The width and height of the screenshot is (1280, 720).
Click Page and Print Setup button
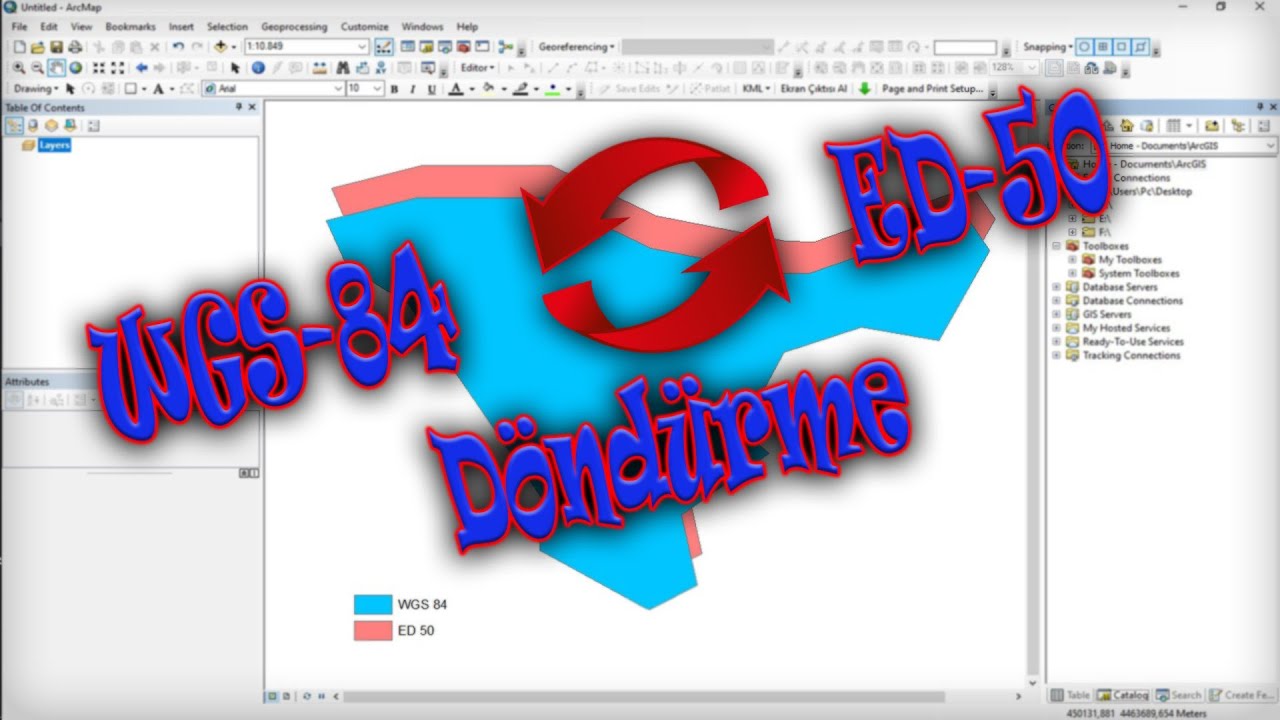933,89
